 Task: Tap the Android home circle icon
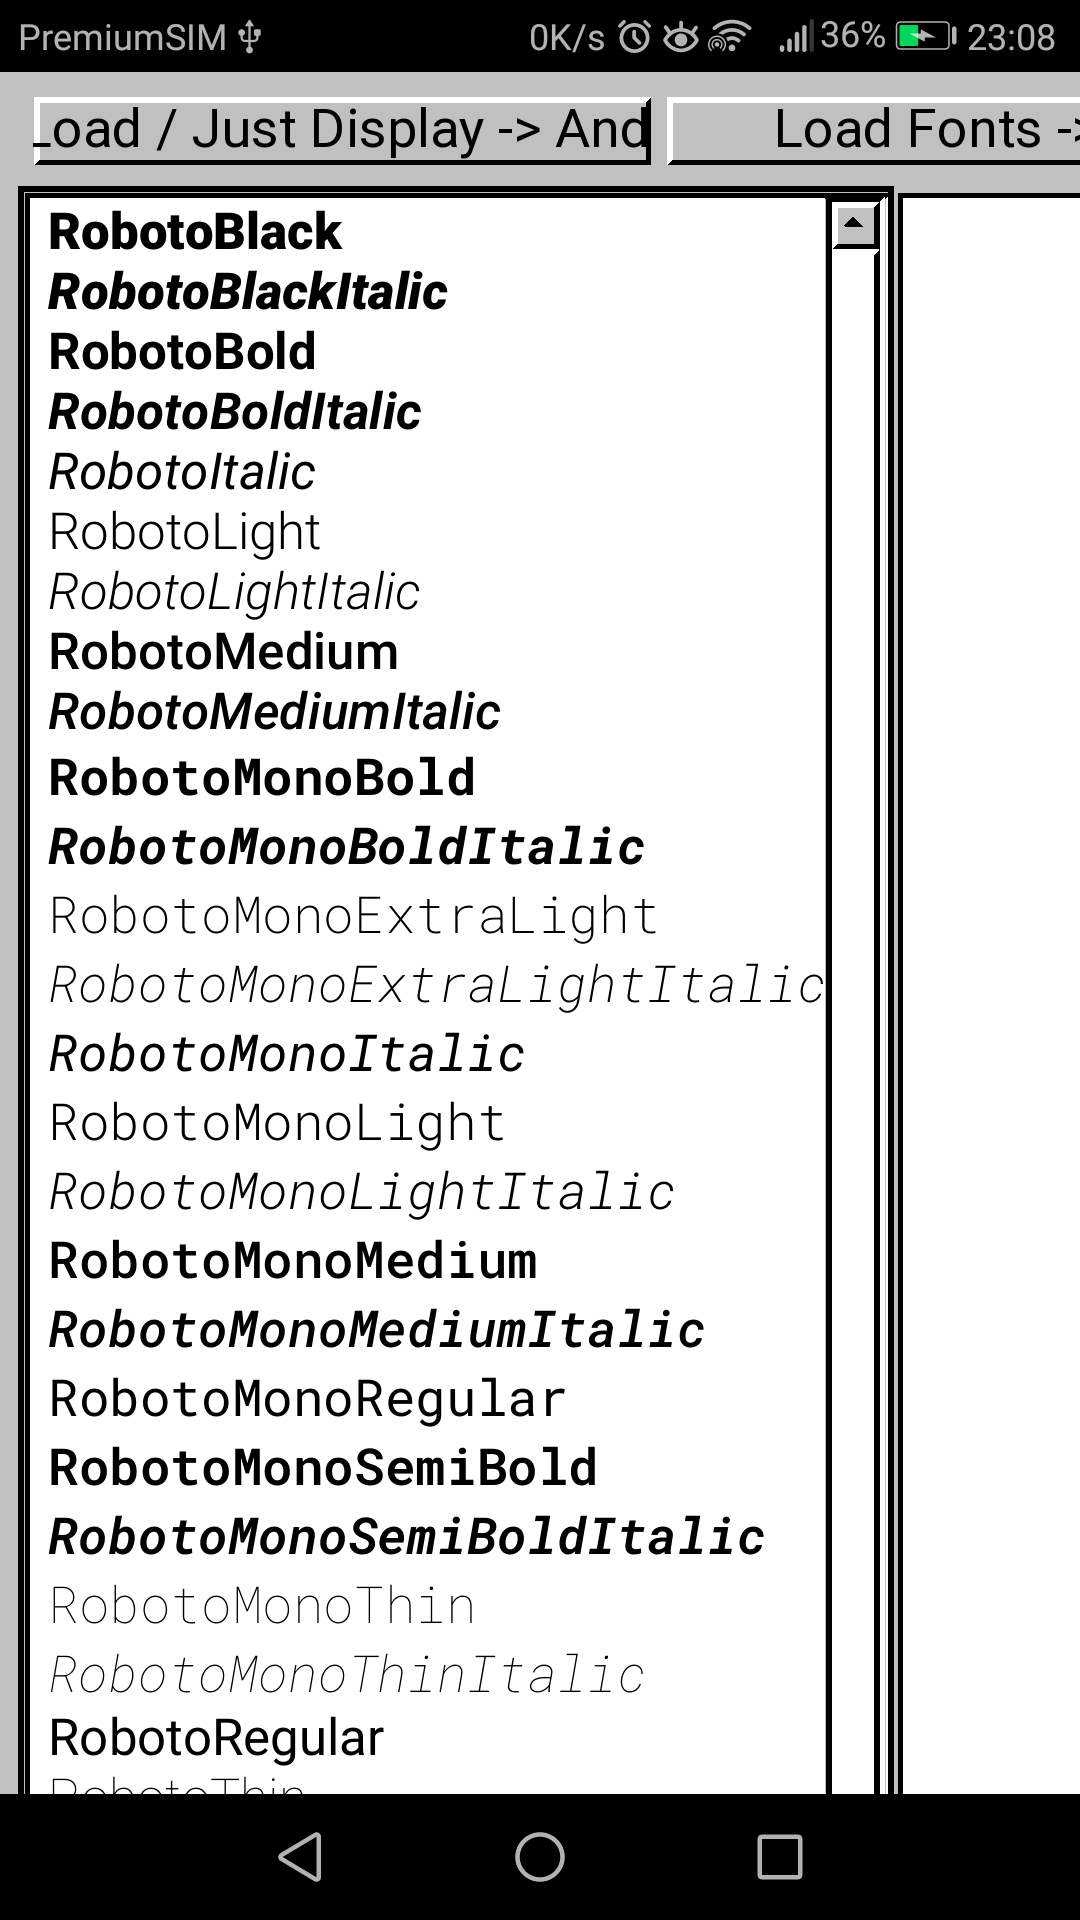[540, 1857]
